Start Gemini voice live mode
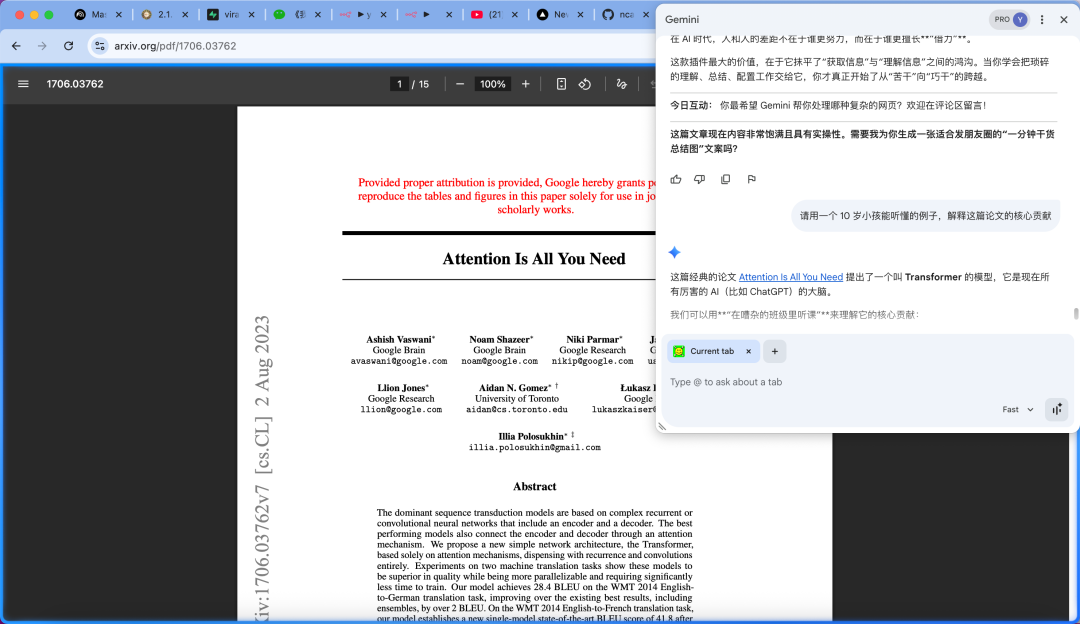 click(x=1057, y=410)
